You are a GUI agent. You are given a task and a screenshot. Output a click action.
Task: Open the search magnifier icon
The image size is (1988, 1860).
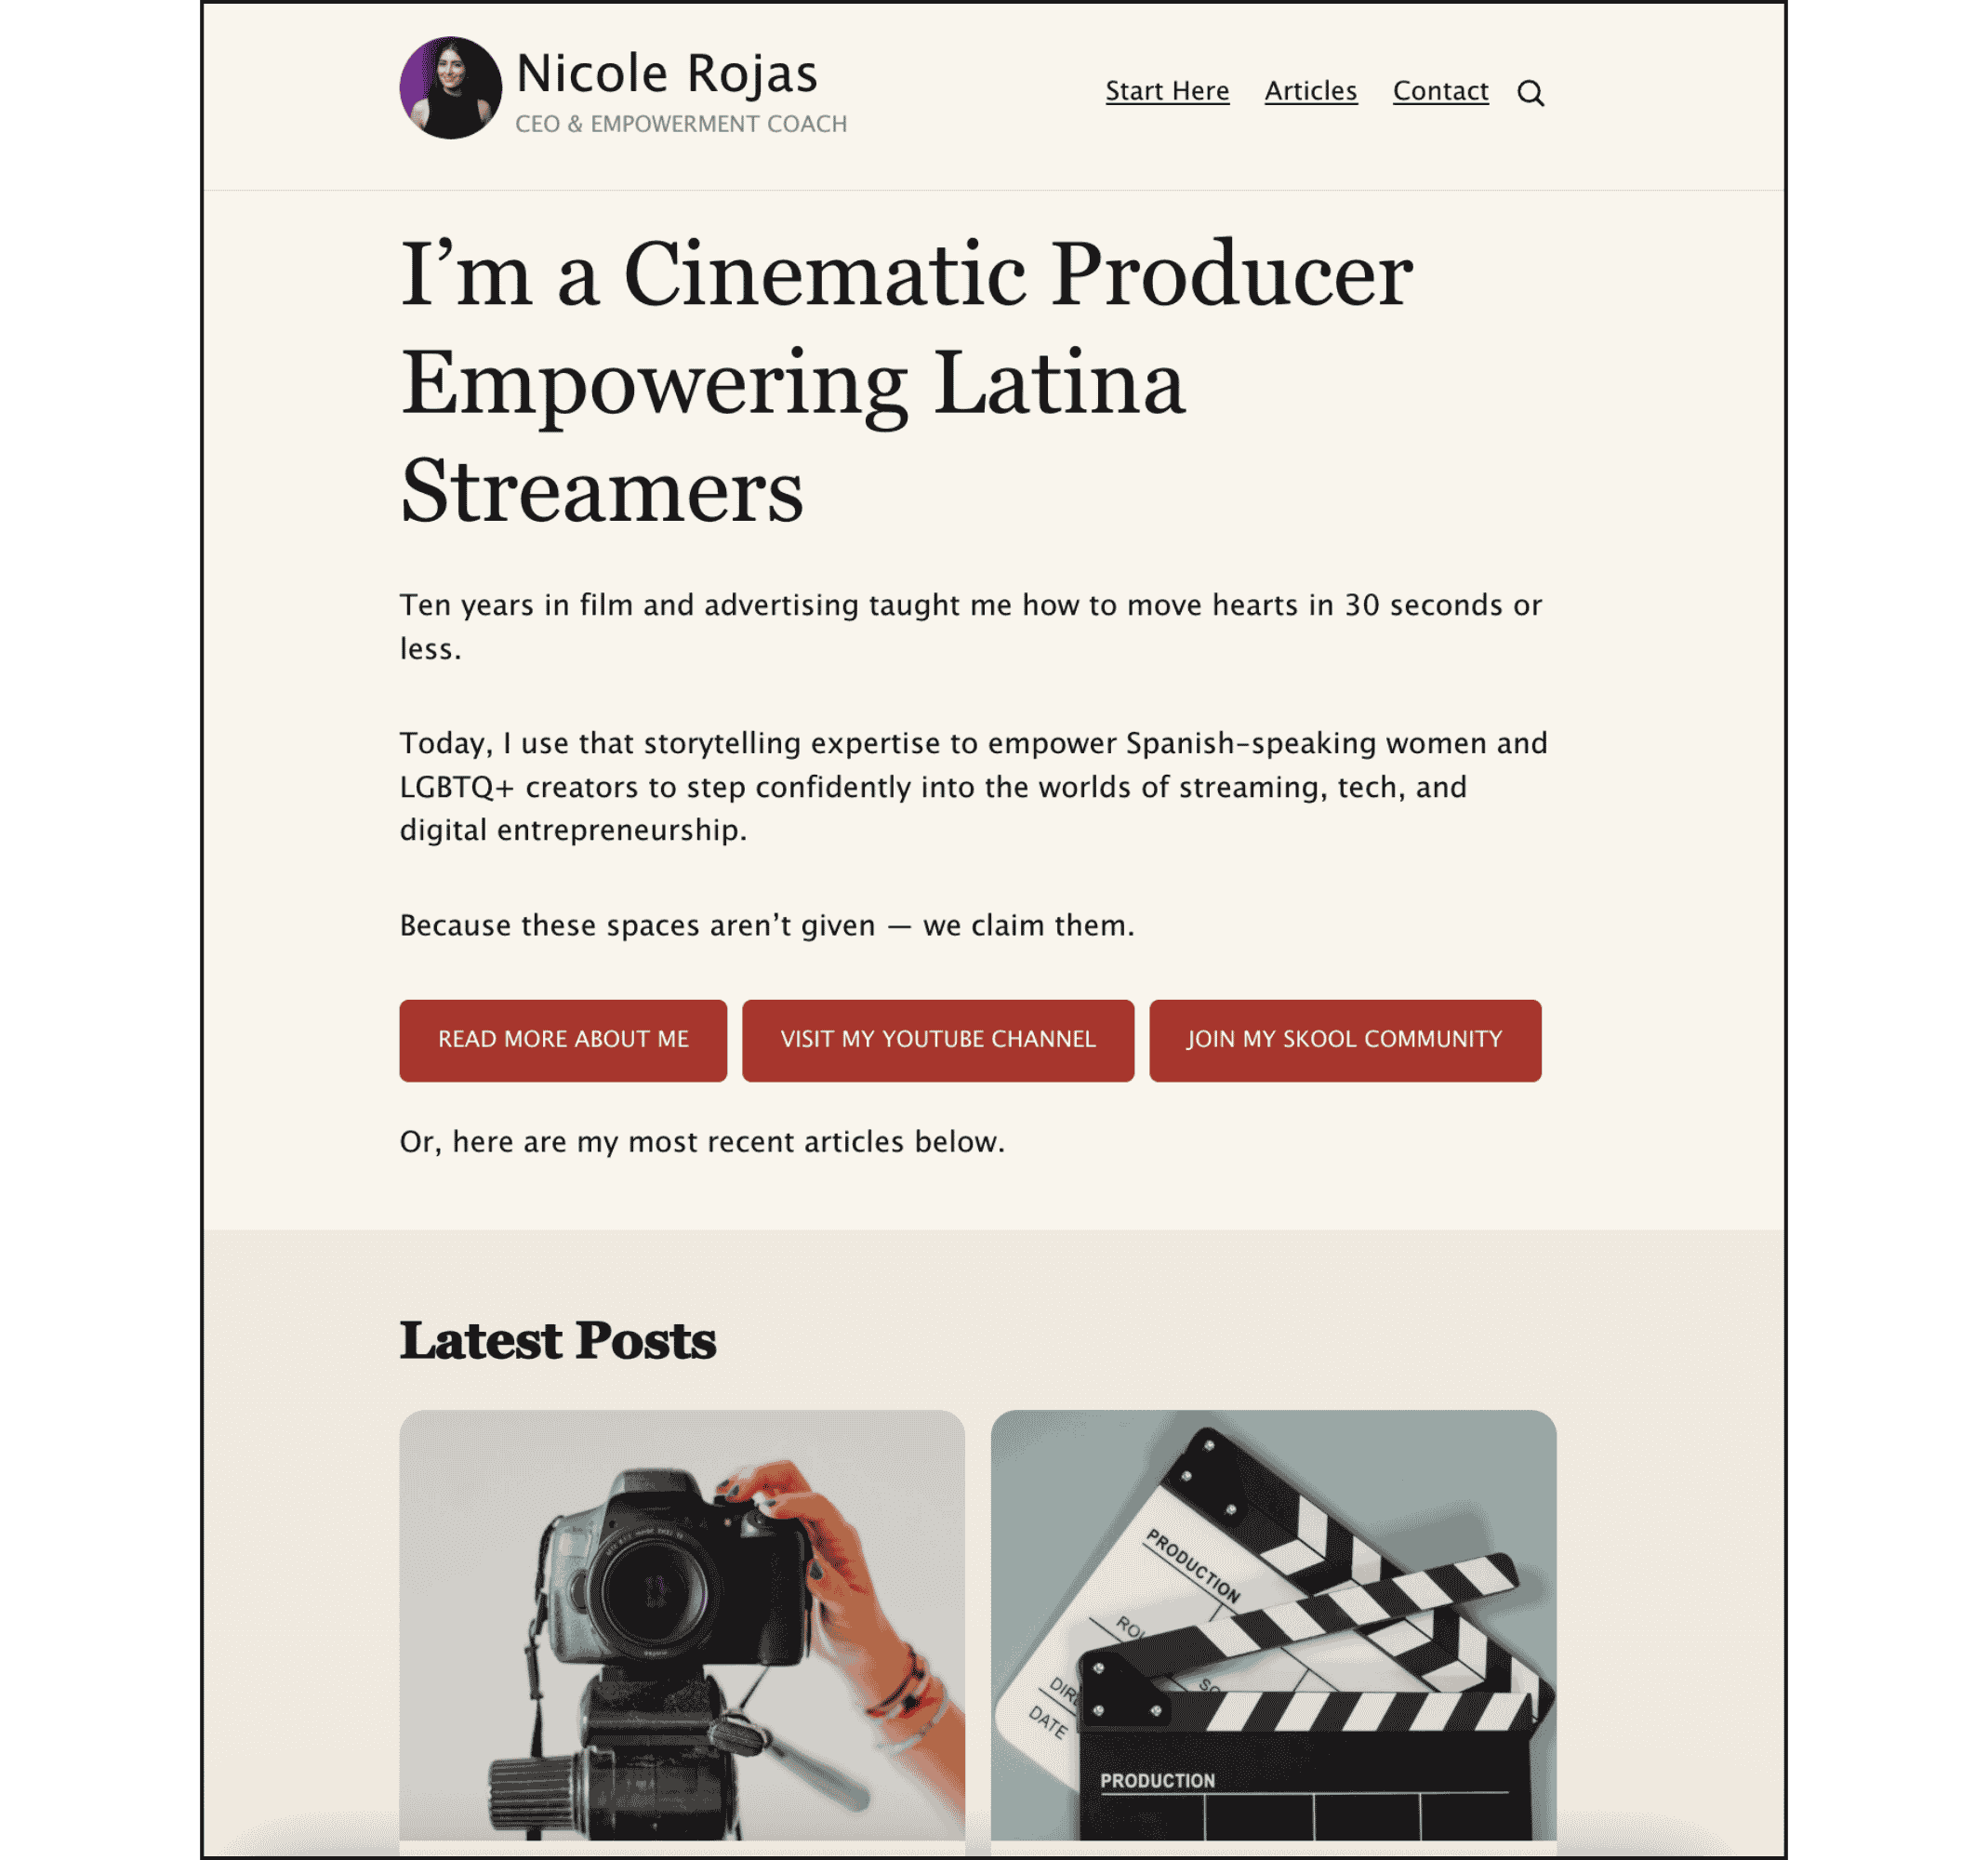(1530, 93)
